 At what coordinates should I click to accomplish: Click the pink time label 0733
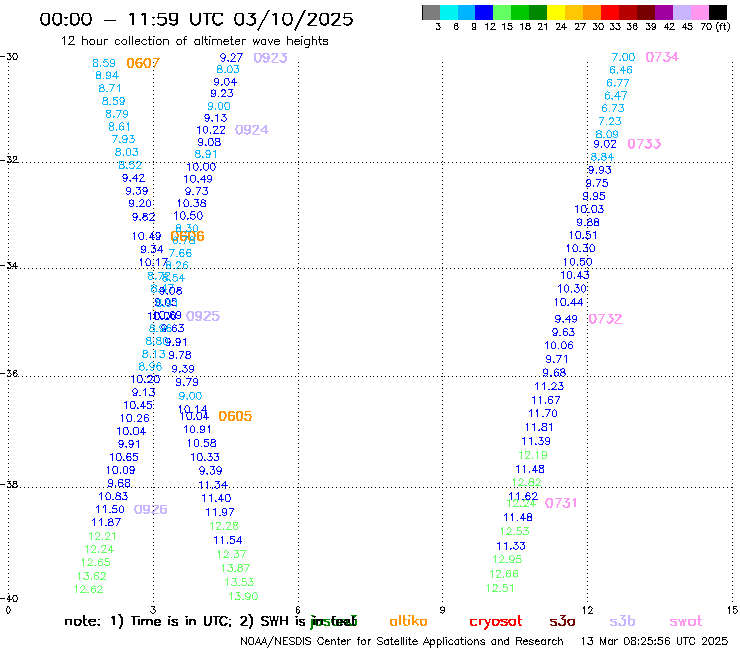[x=644, y=144]
